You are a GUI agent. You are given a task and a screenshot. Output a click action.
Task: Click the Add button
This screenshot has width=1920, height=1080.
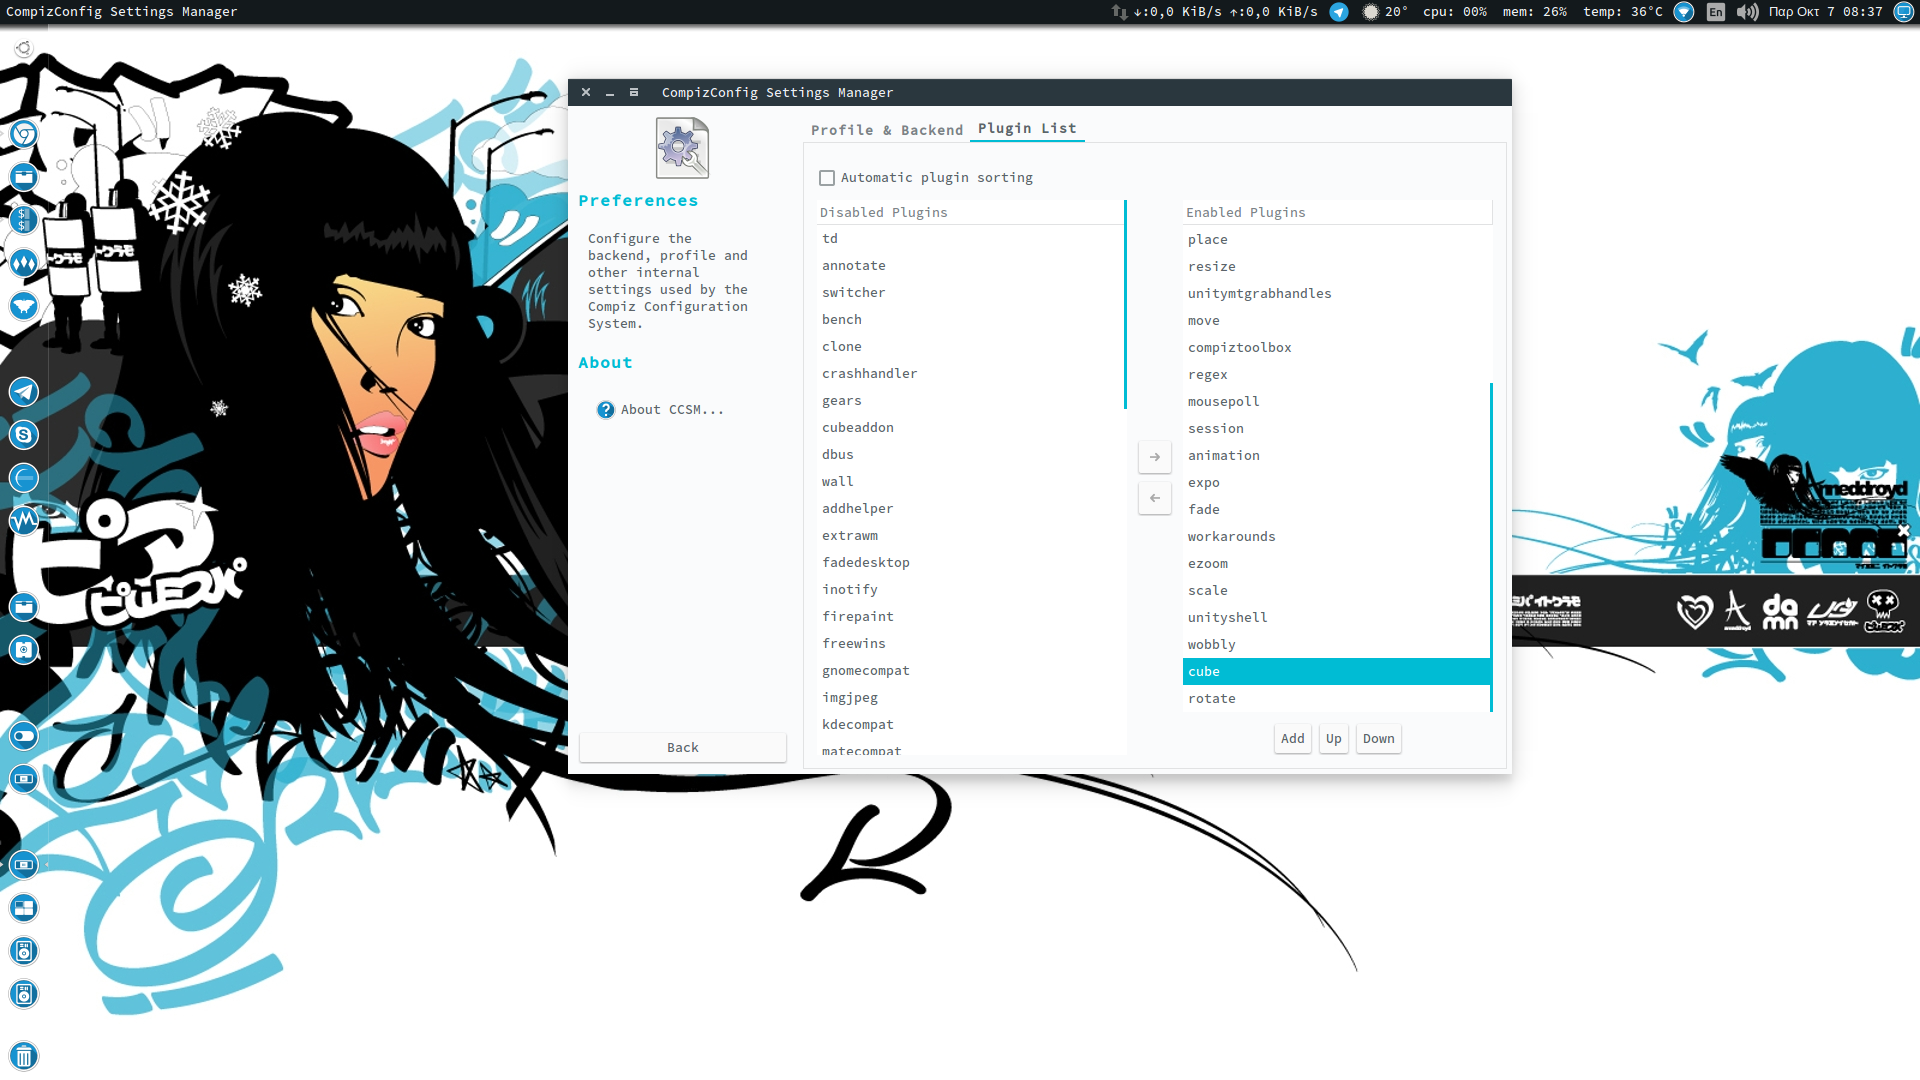pos(1293,739)
